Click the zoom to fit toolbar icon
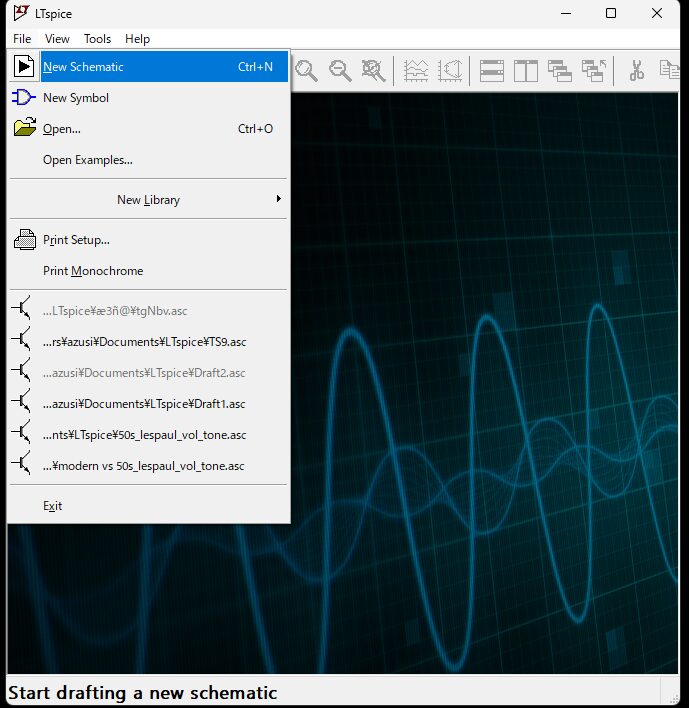The height and width of the screenshot is (708, 689). click(x=373, y=69)
